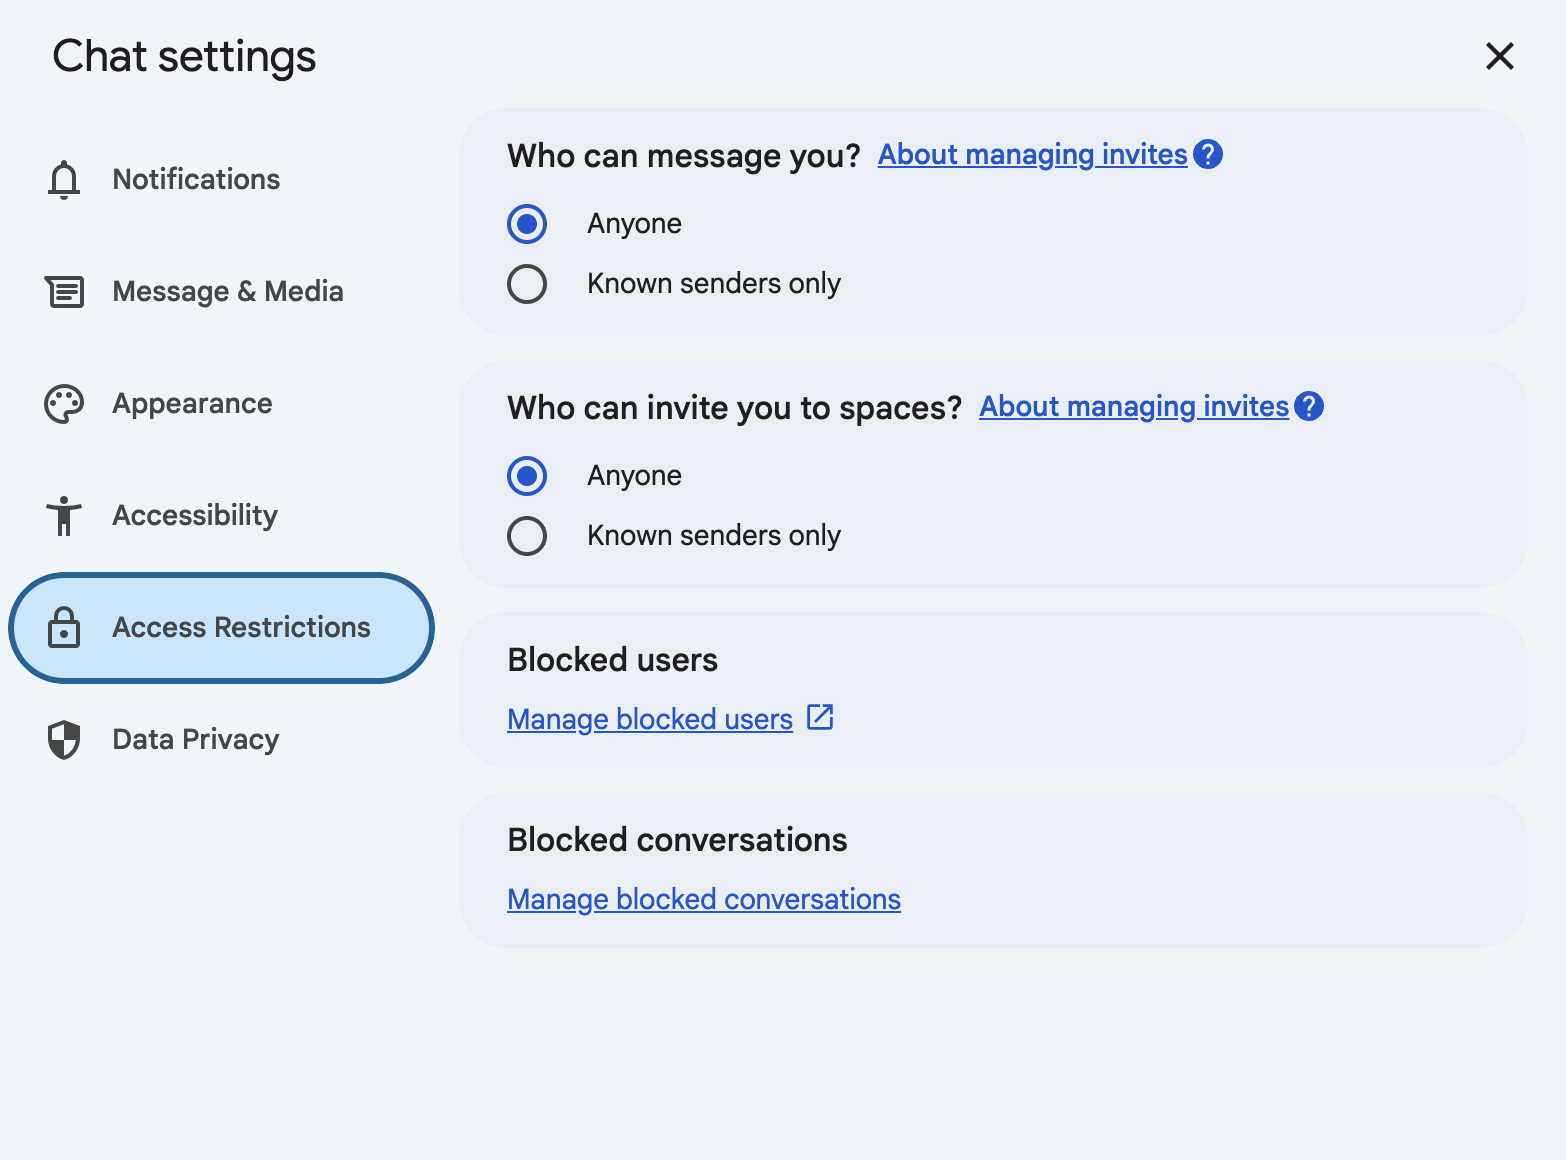Open help for managing message invites
1566x1160 pixels.
1207,154
